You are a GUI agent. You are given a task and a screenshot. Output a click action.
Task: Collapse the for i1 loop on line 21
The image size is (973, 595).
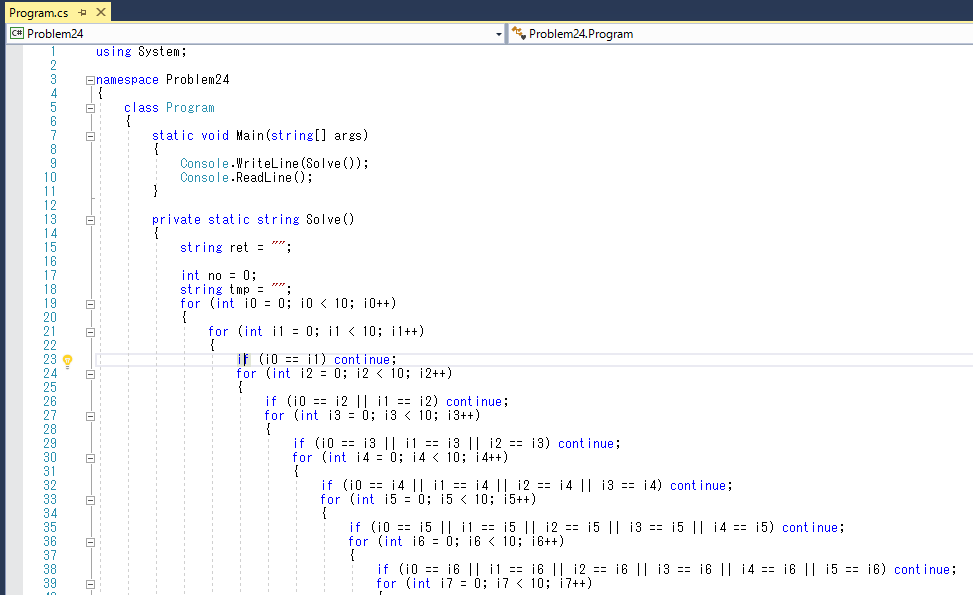(90, 332)
